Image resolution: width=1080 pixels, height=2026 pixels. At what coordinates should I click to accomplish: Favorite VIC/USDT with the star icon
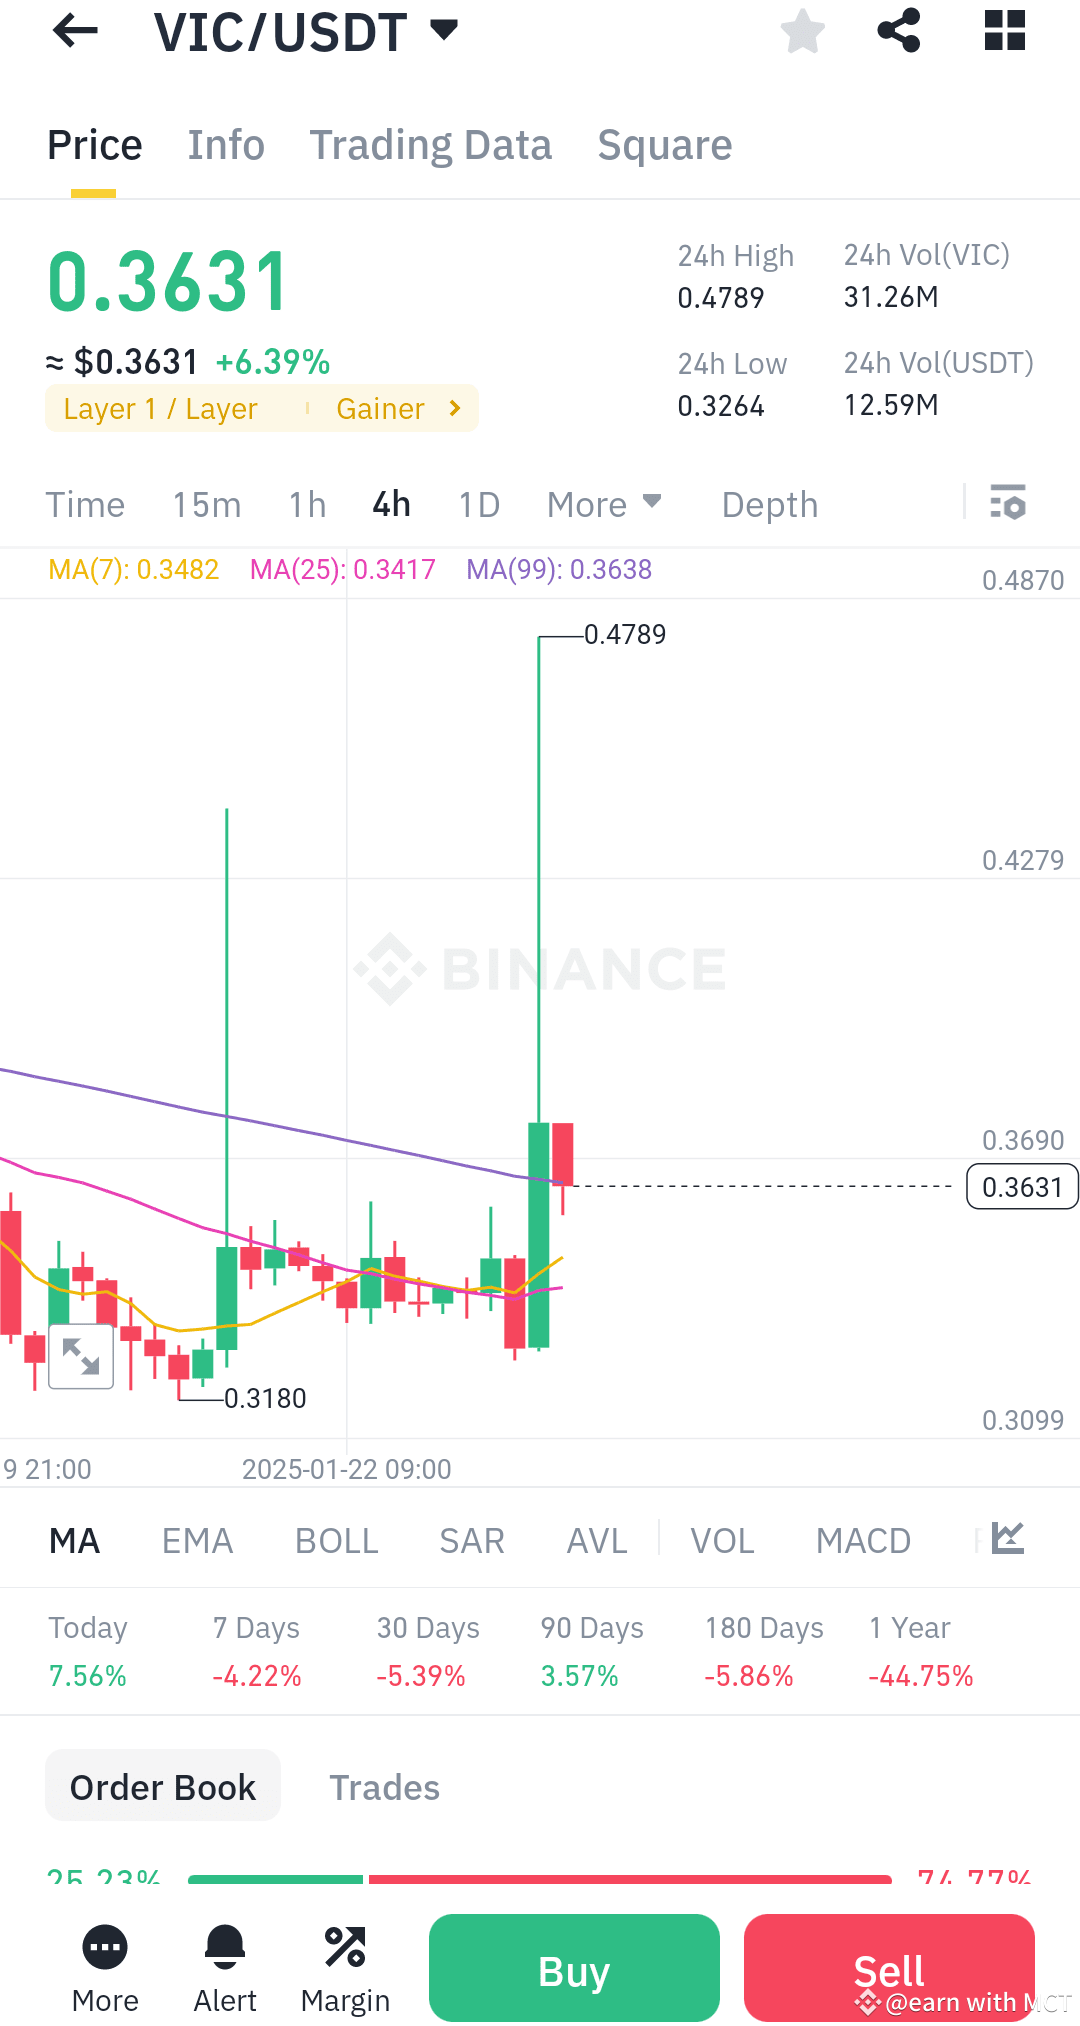click(x=803, y=31)
